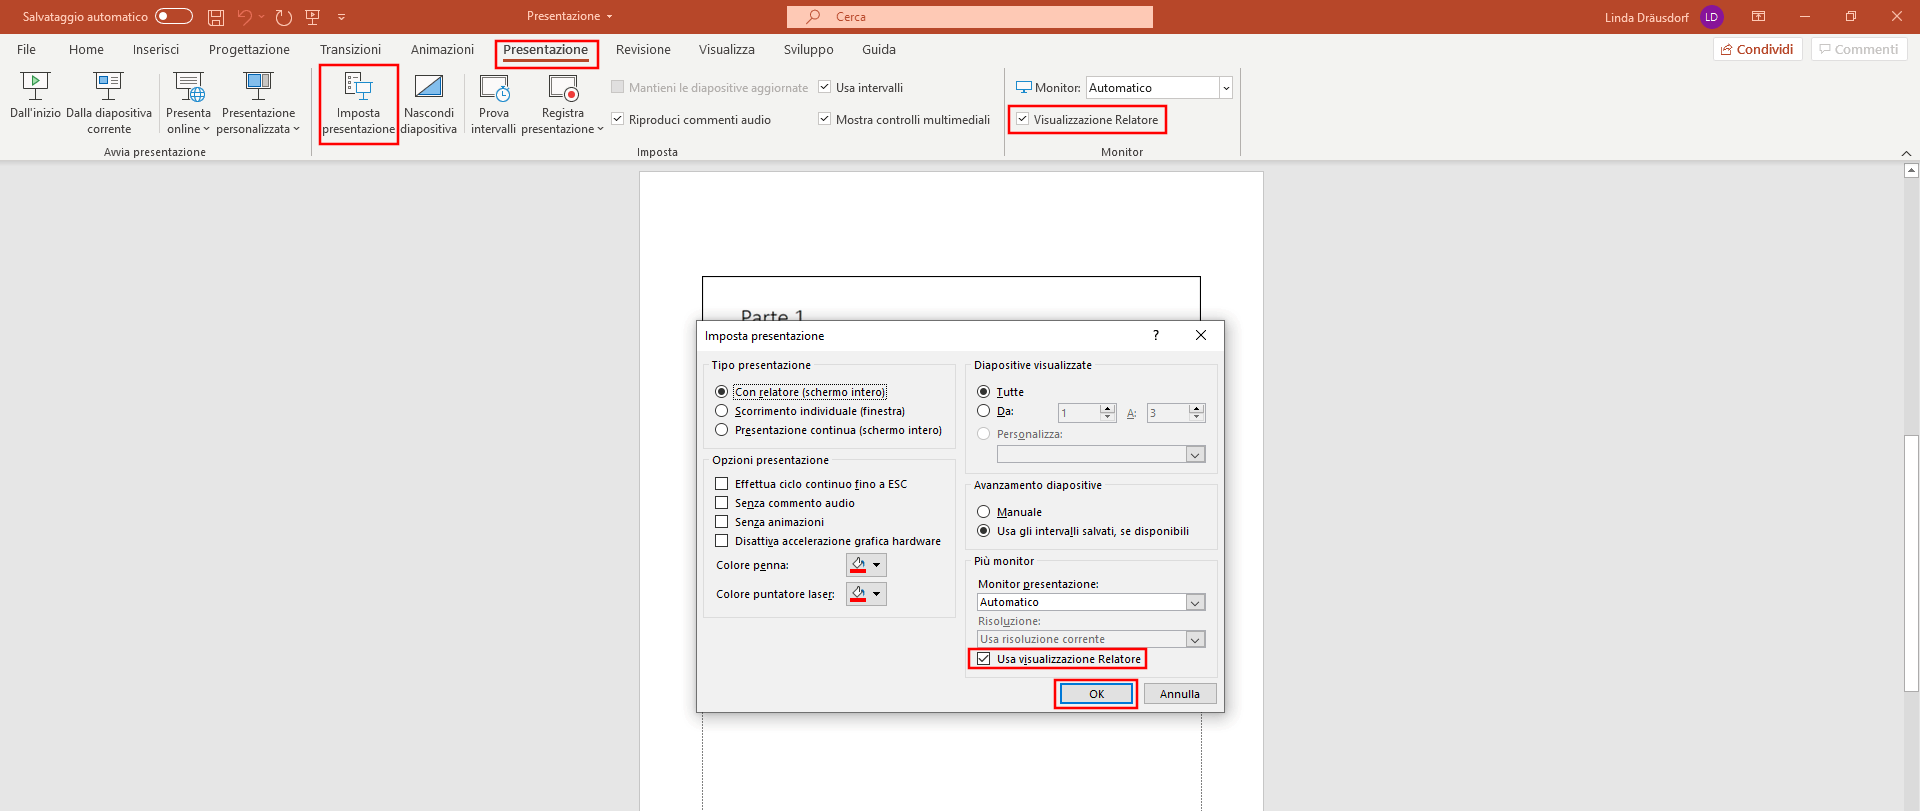Screen dimensions: 1920x811
Task: Open Colore puntatore laser color picker
Action: tap(866, 594)
